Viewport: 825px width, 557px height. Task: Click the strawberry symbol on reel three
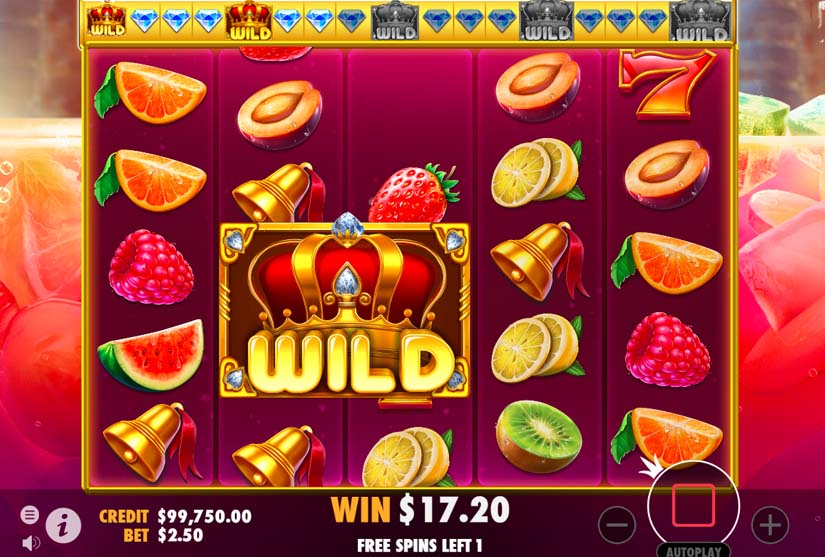coord(414,193)
